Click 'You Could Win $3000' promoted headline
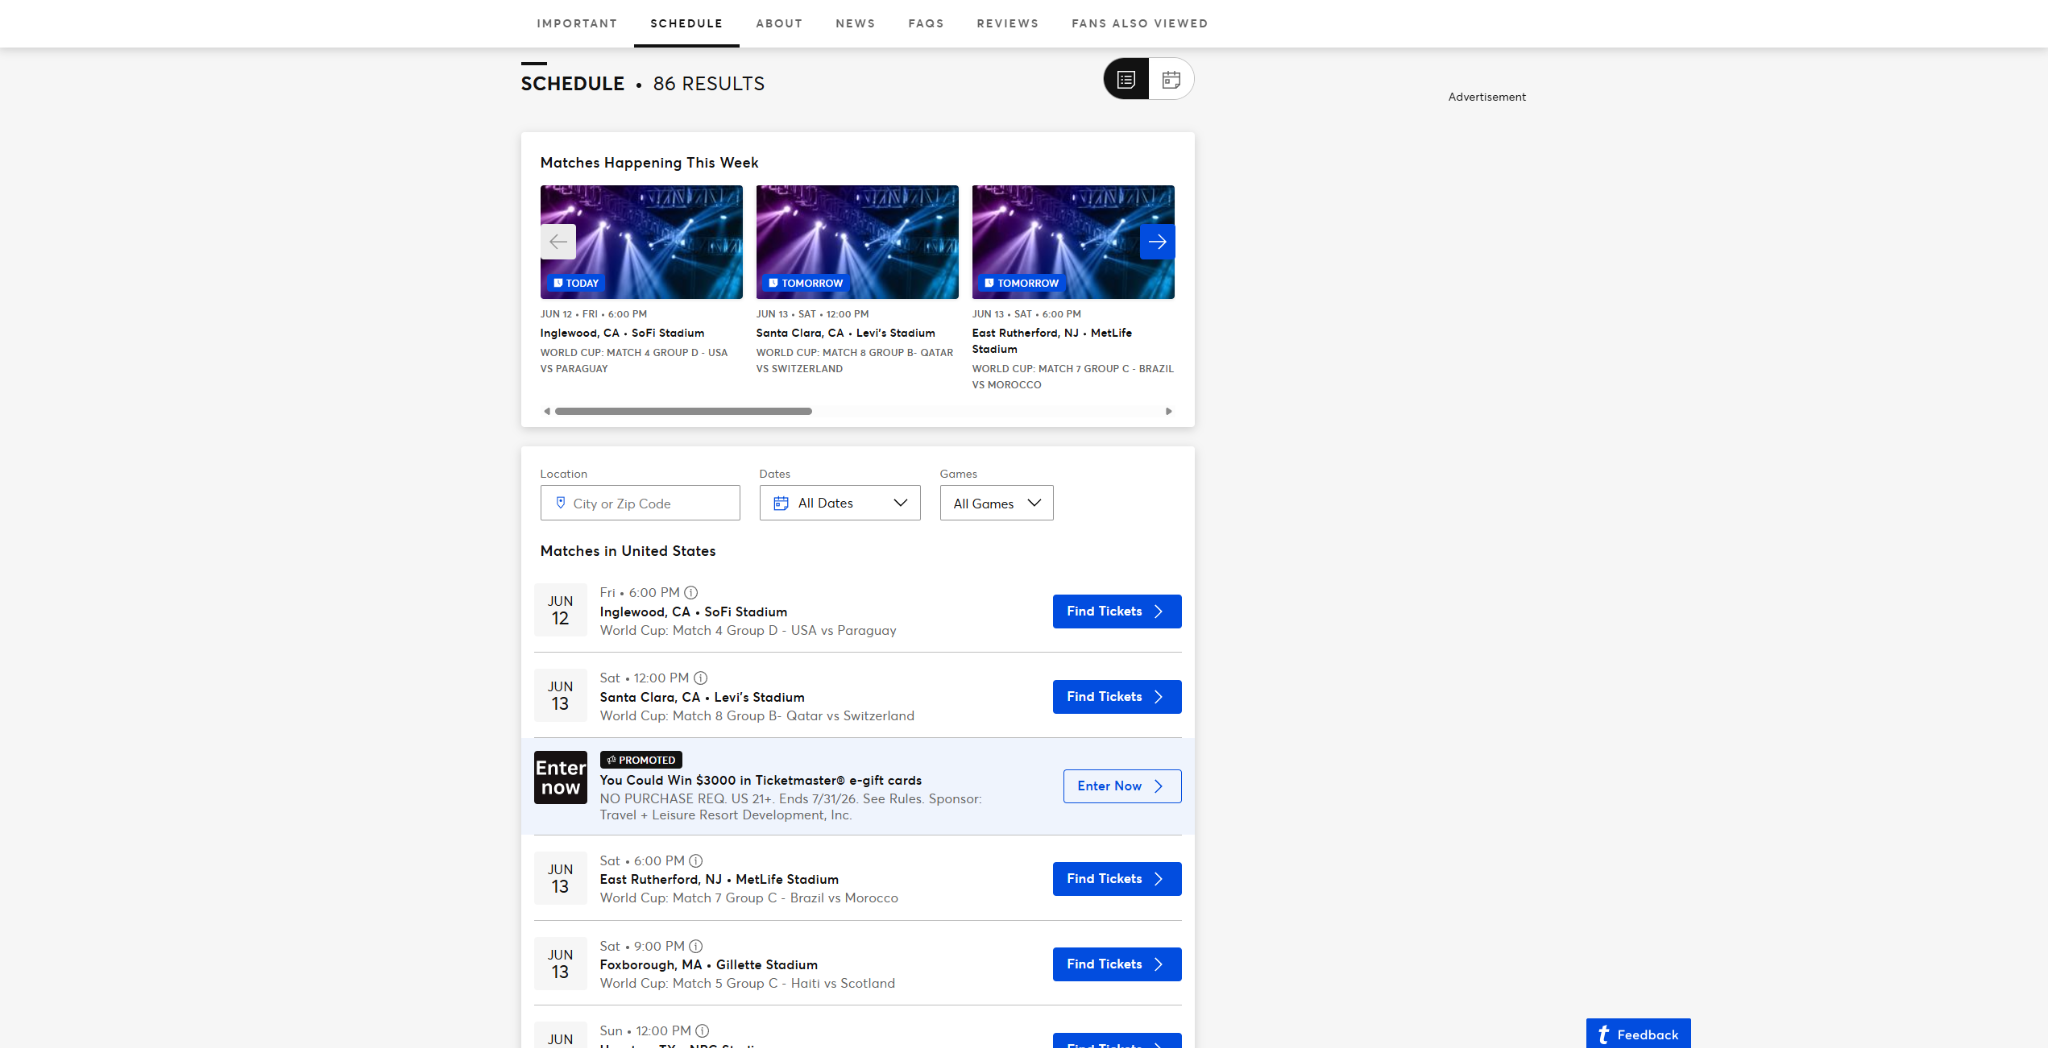The image size is (2048, 1048). coord(761,781)
